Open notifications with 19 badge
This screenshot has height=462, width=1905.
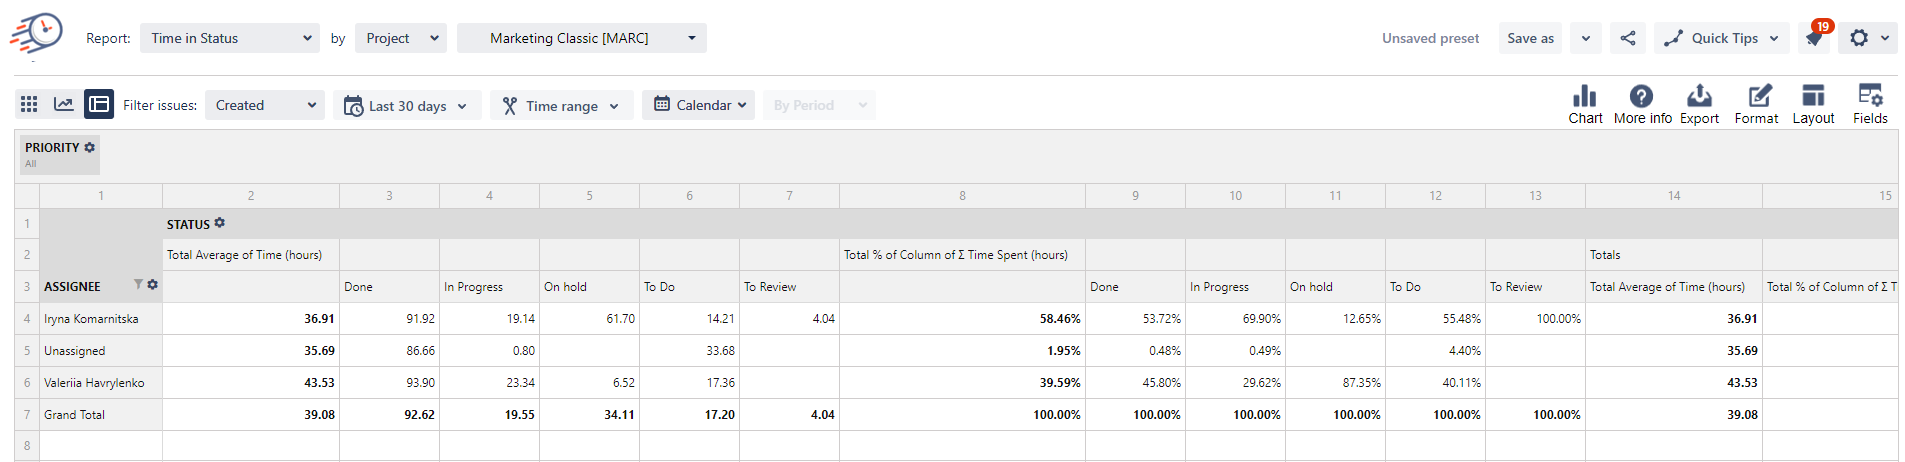pyautogui.click(x=1814, y=38)
